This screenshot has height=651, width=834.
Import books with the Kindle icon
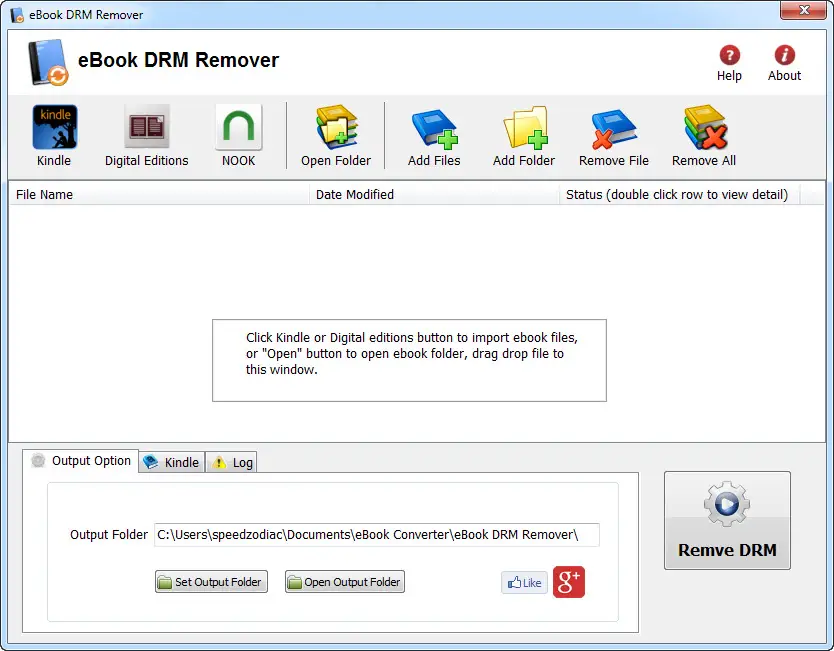pyautogui.click(x=54, y=127)
